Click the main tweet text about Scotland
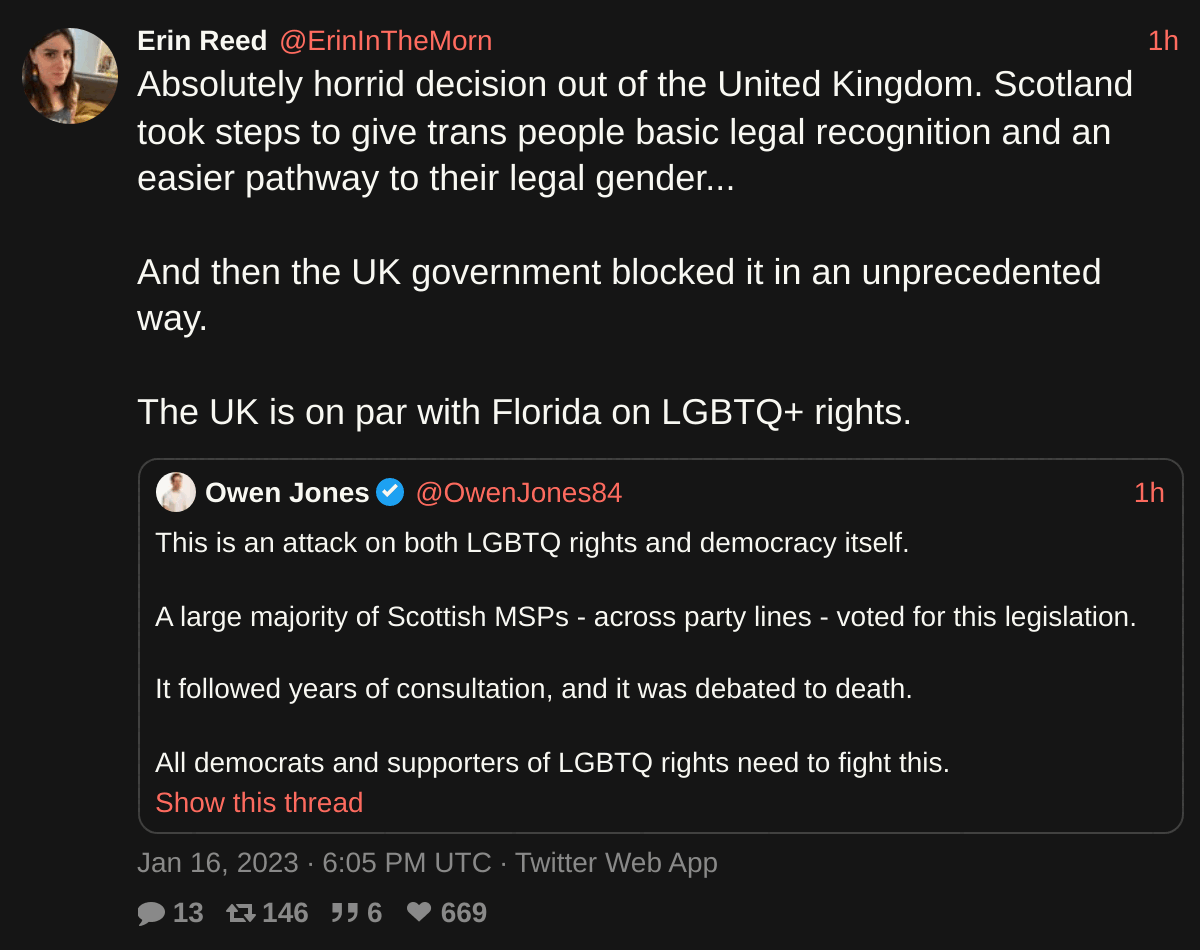The image size is (1200, 950). click(634, 132)
